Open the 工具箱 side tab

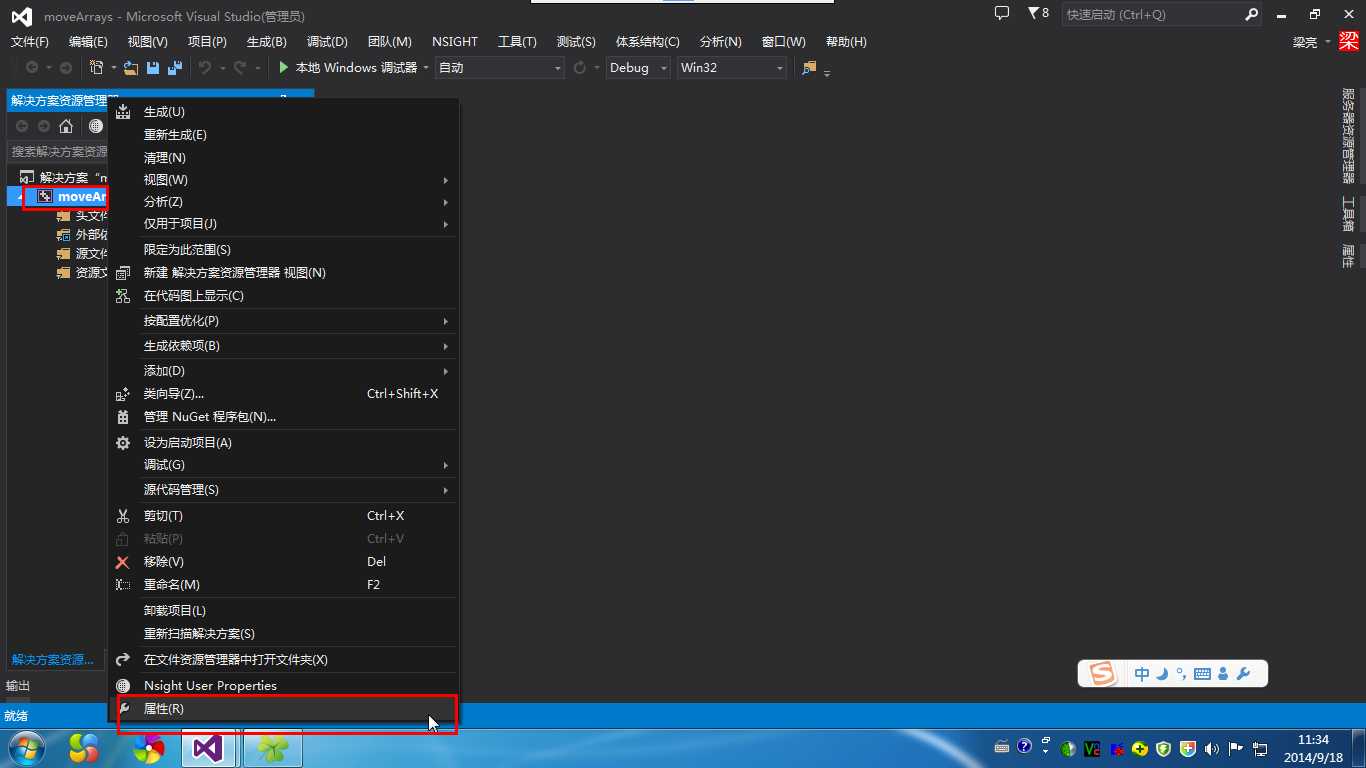tap(1348, 214)
